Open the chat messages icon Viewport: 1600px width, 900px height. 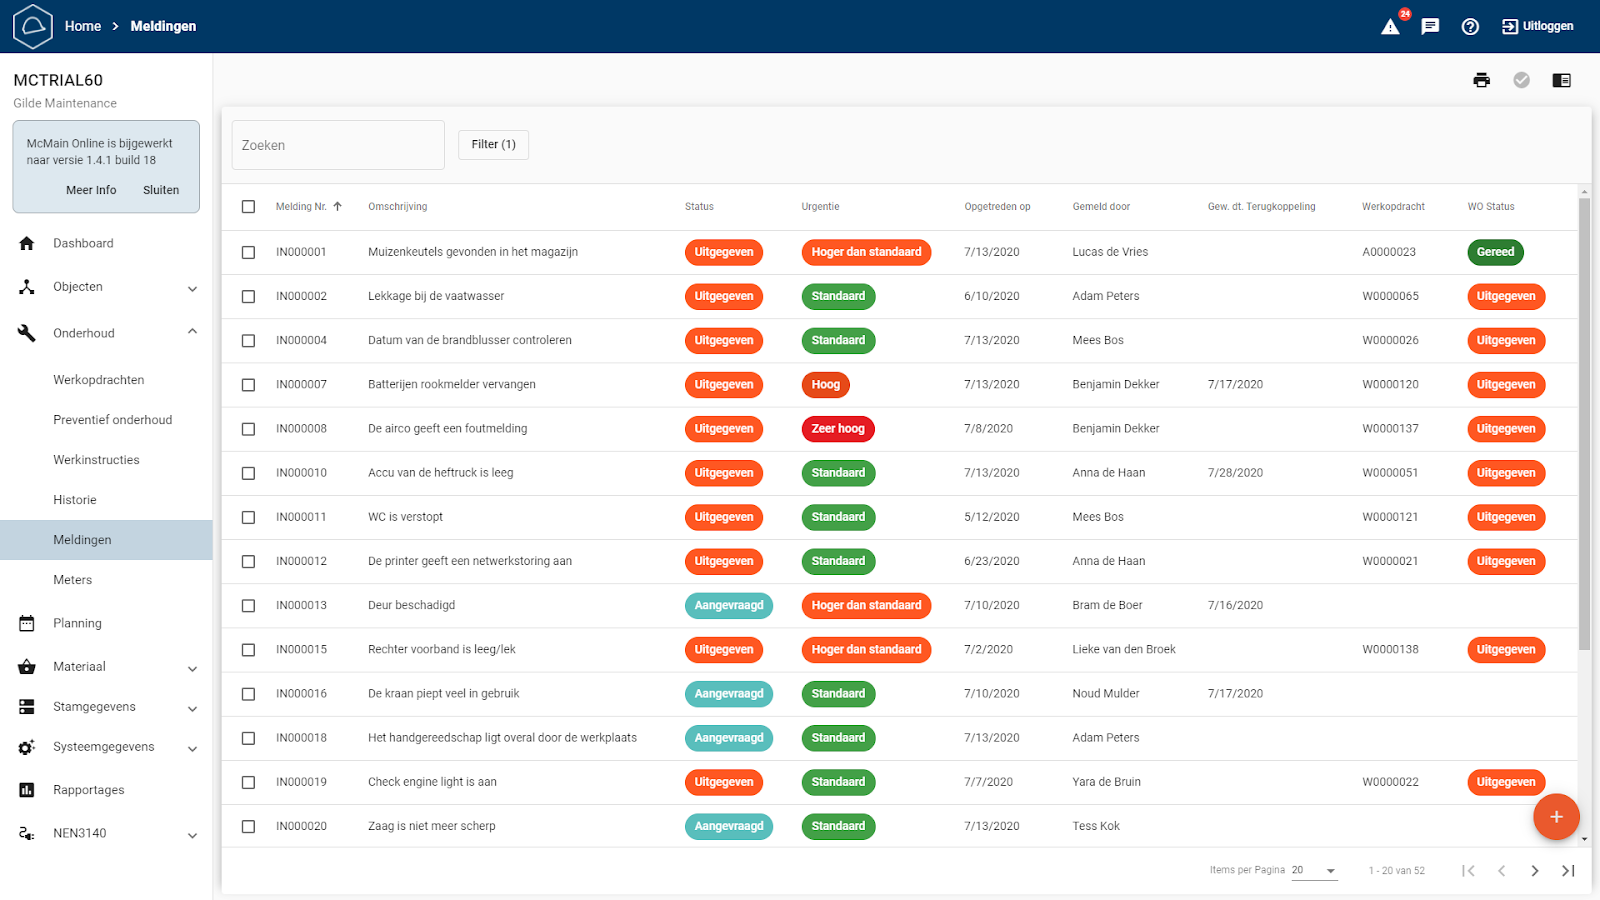click(x=1430, y=27)
